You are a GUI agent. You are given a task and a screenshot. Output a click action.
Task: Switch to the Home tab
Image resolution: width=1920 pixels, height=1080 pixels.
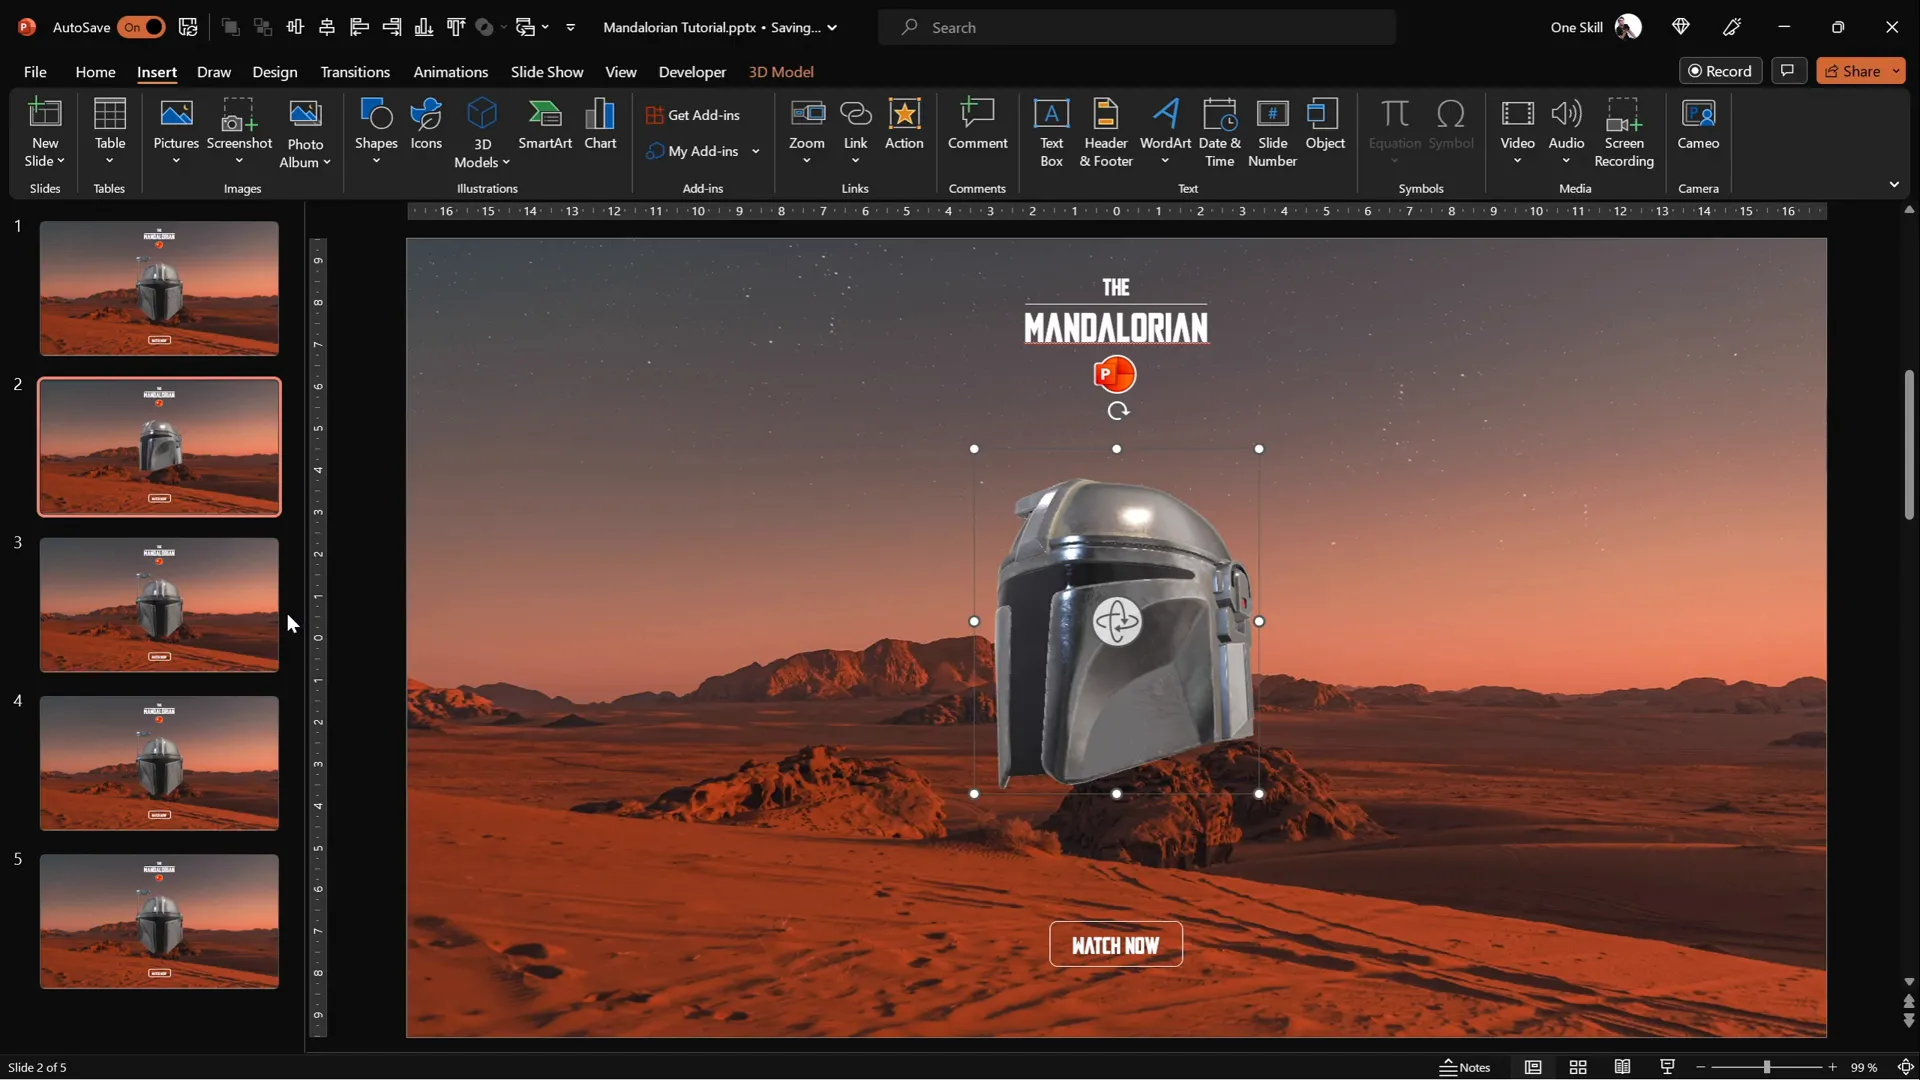pyautogui.click(x=95, y=72)
